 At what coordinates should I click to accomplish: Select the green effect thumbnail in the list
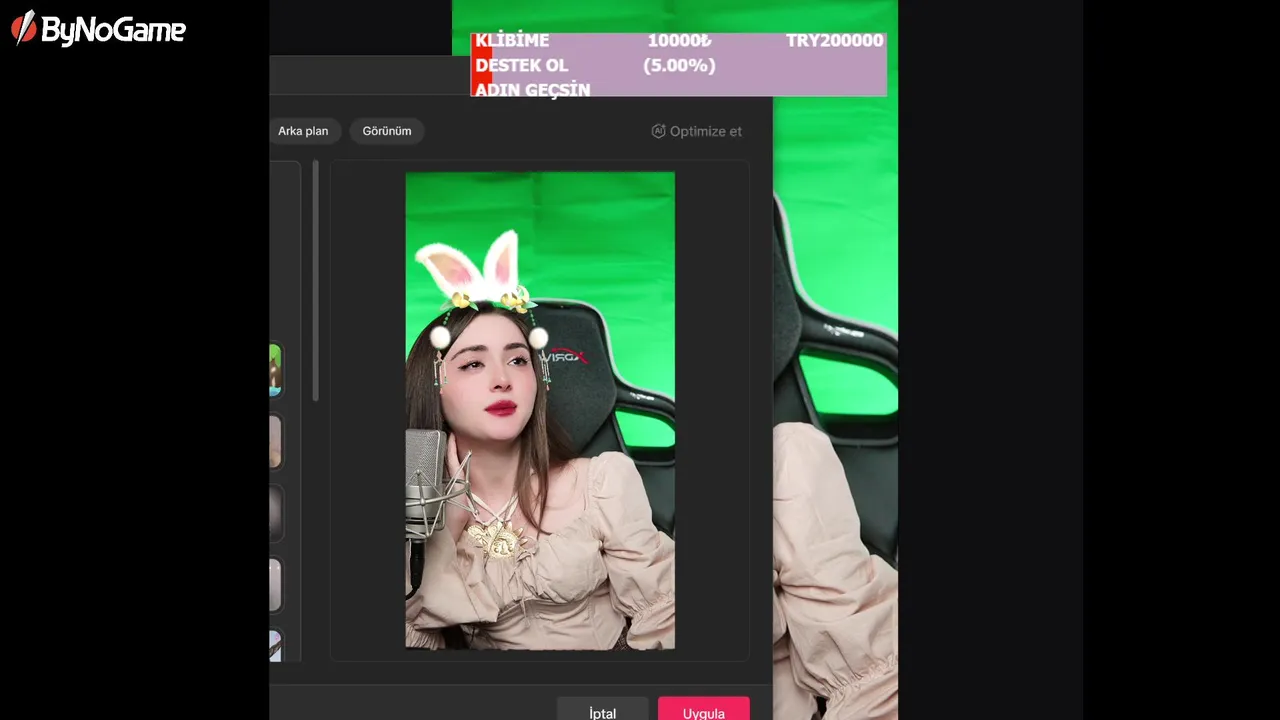tap(275, 369)
